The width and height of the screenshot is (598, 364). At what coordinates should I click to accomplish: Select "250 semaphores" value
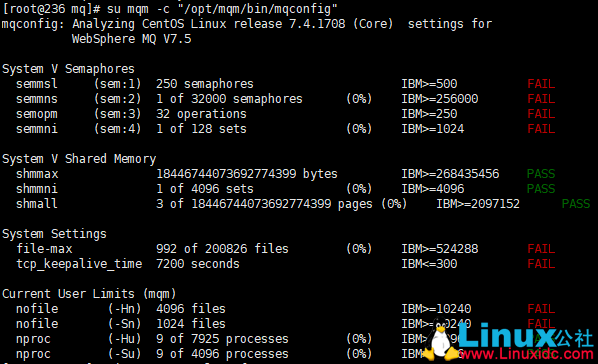click(x=205, y=84)
